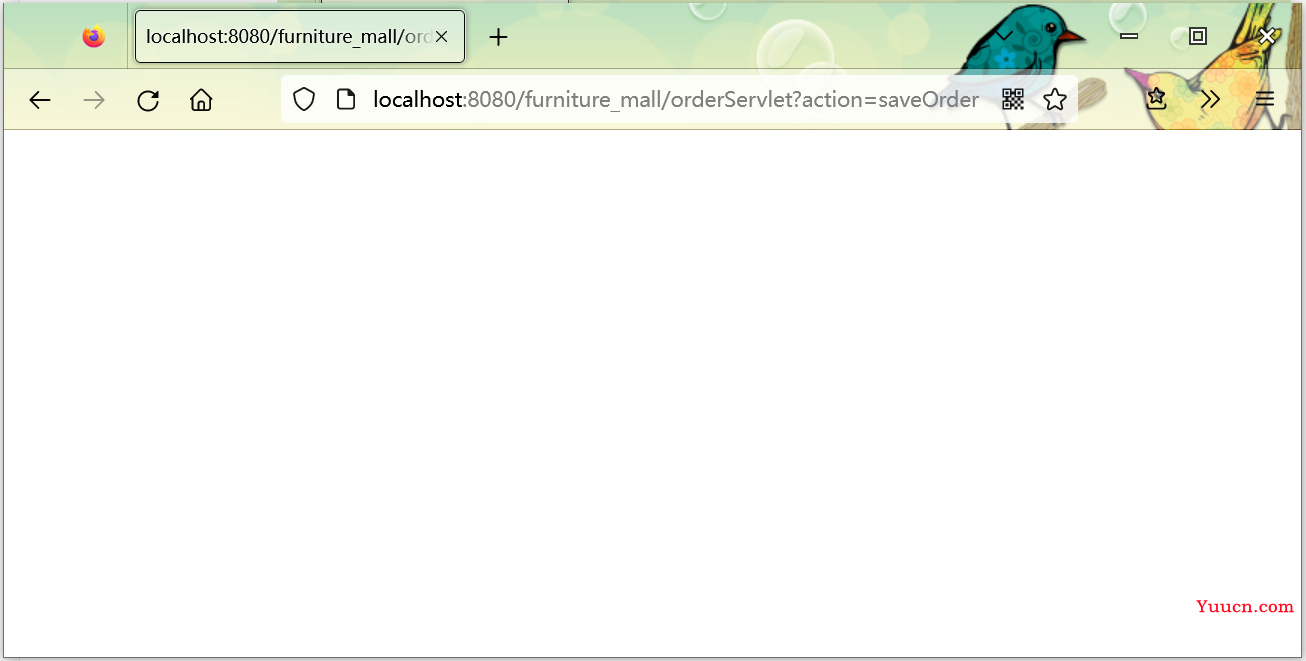
Task: Minimize the Firefox window
Action: click(1129, 36)
